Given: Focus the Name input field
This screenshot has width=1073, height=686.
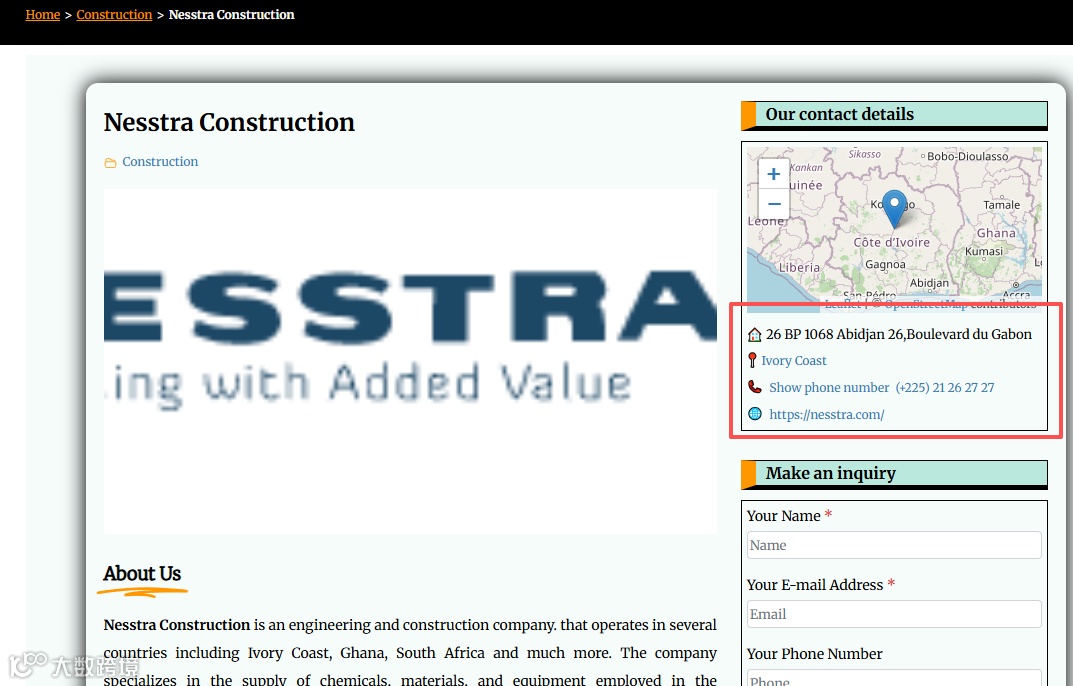Looking at the screenshot, I should point(894,545).
